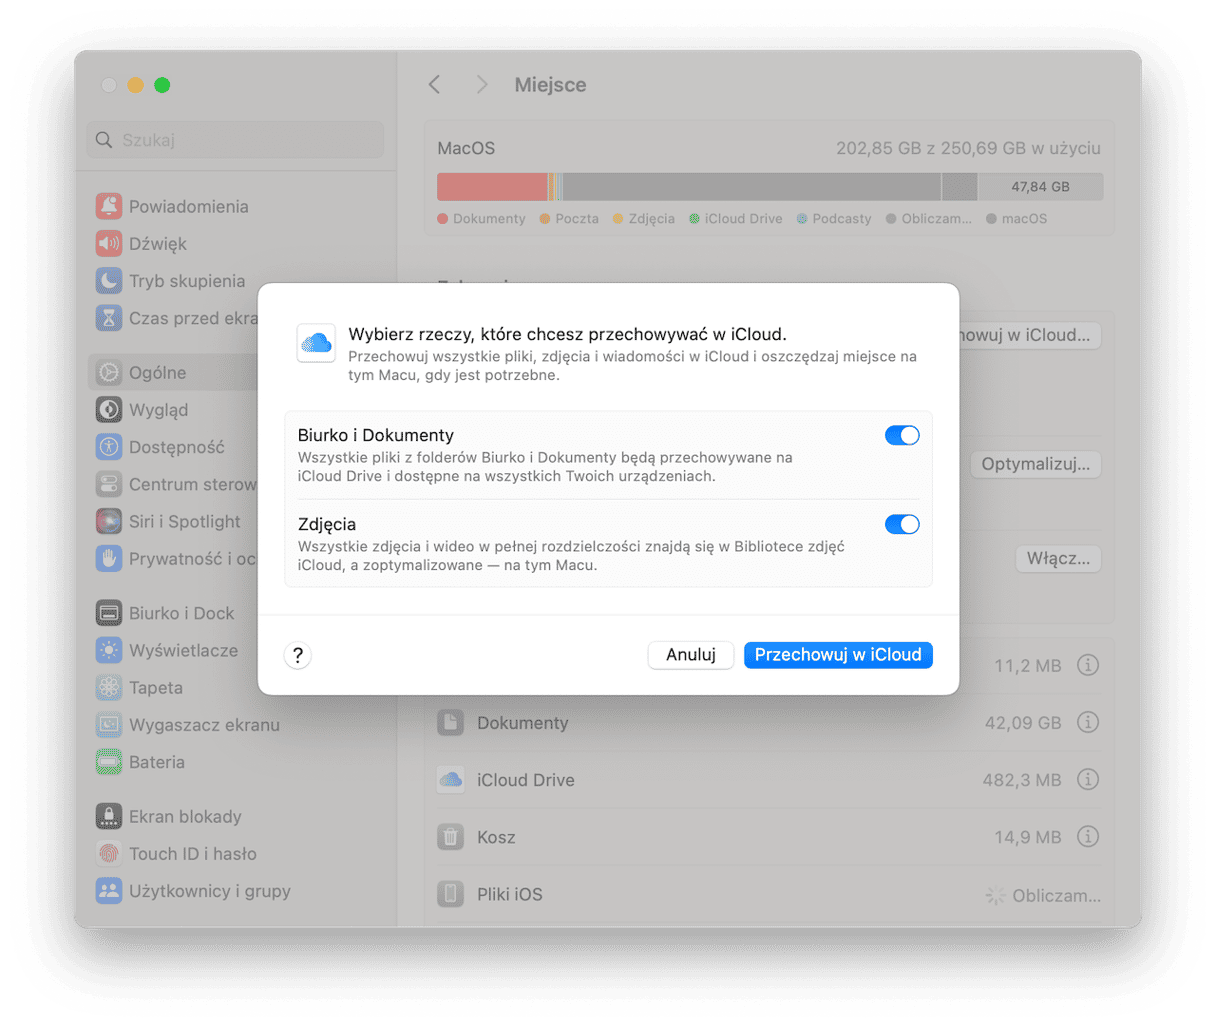Click the magnifier icon in search field
Viewport: 1216px width, 1026px height.
(x=104, y=140)
